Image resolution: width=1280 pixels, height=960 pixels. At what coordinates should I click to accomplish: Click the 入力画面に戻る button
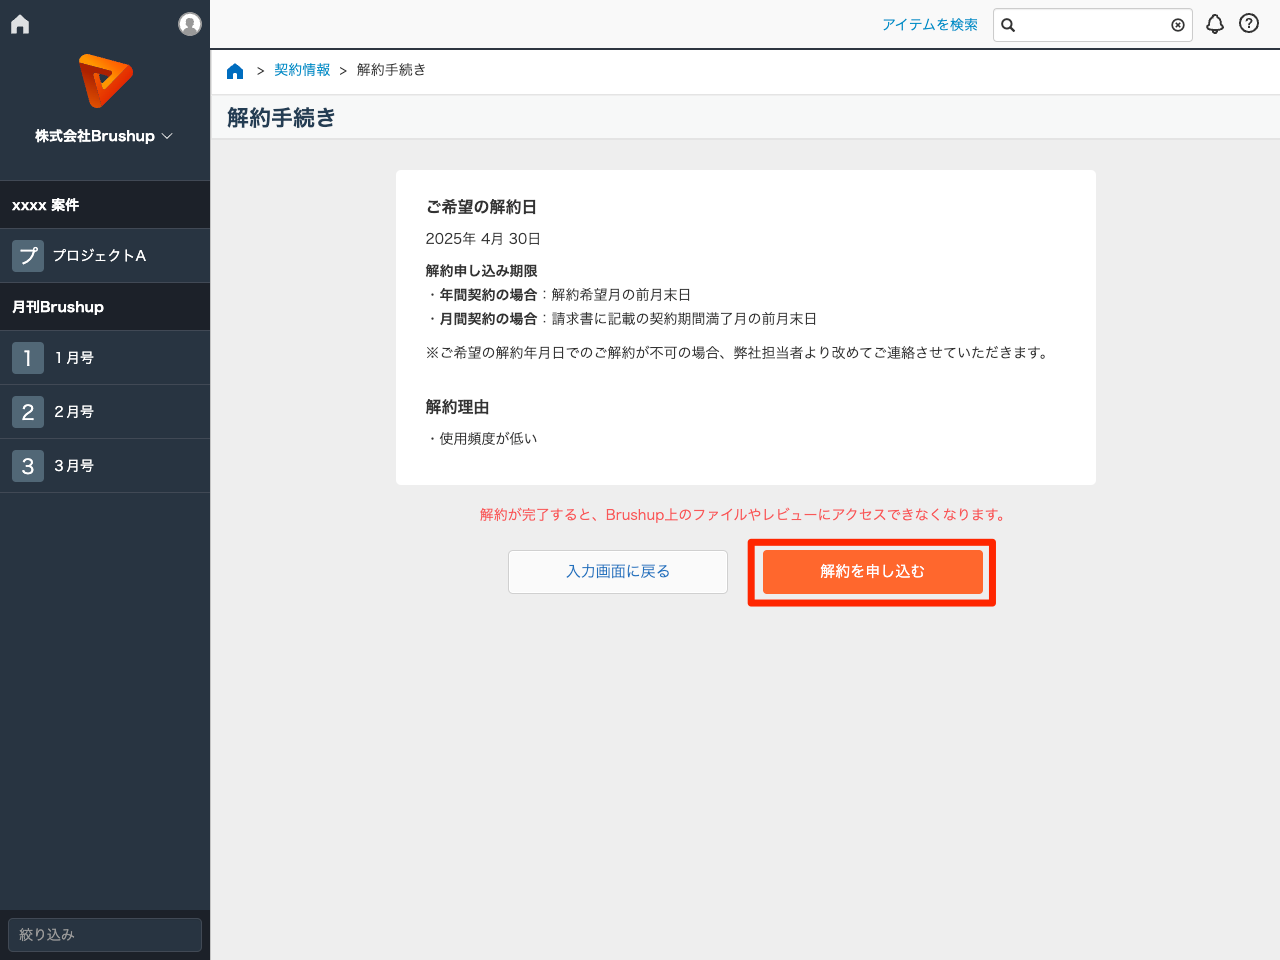point(618,572)
